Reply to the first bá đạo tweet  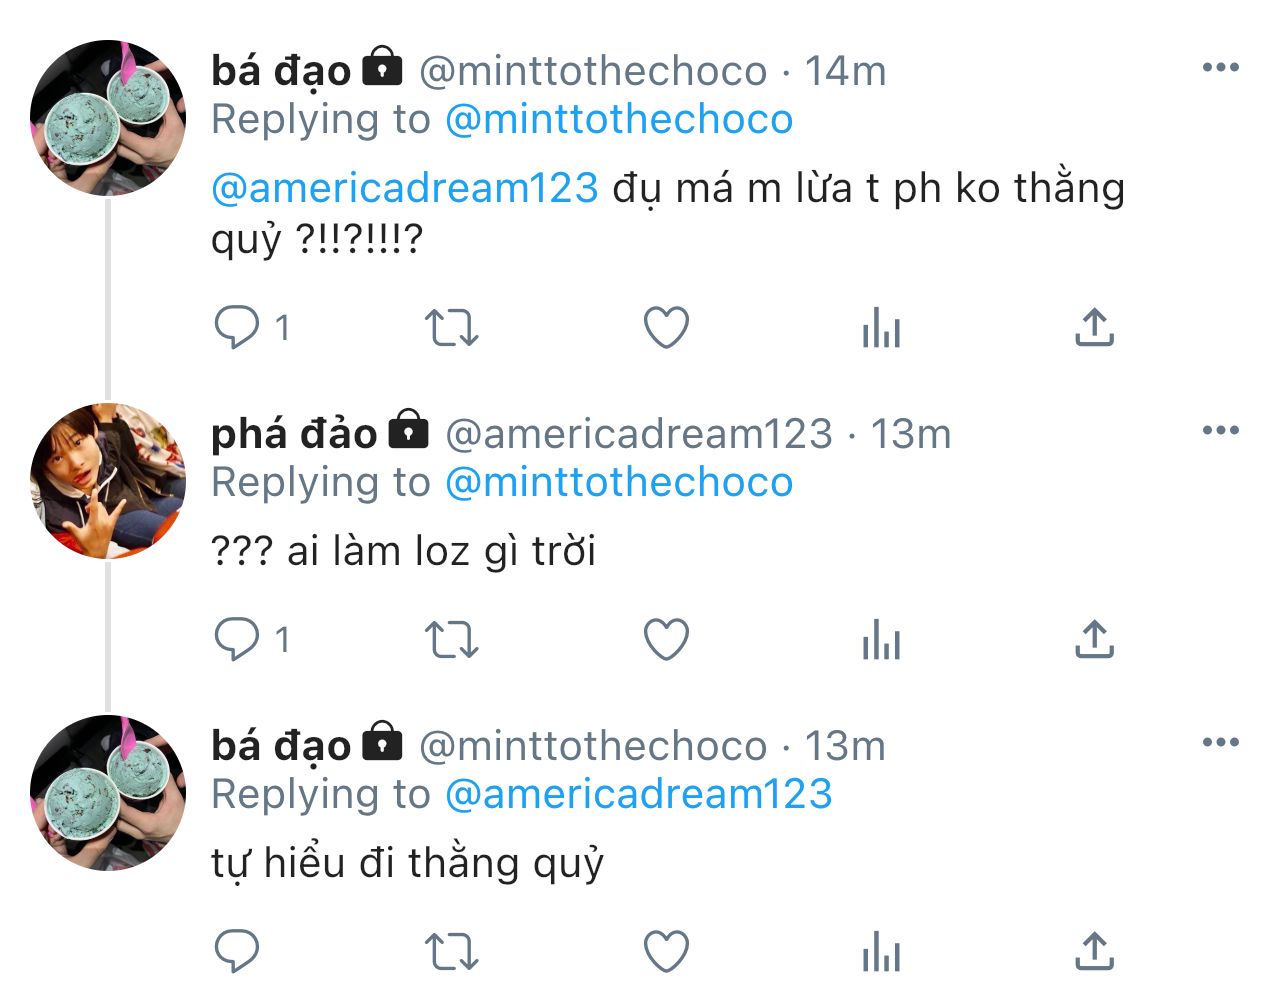pos(237,327)
